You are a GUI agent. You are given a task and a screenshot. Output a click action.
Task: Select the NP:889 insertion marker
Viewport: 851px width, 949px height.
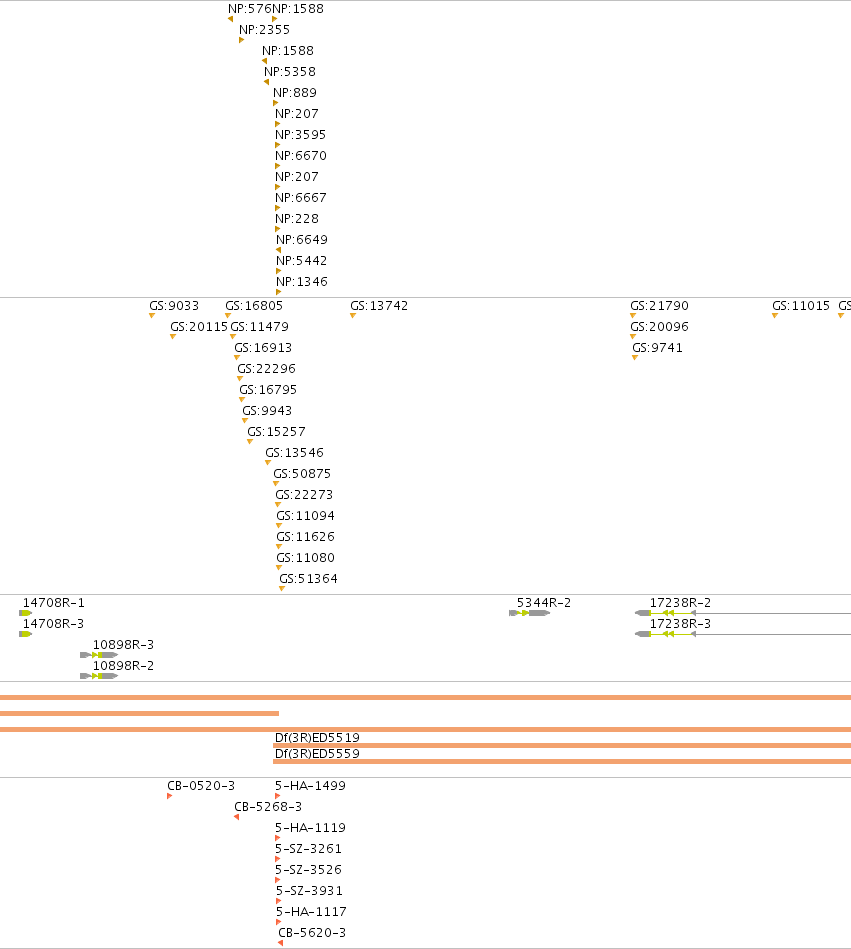tap(275, 103)
